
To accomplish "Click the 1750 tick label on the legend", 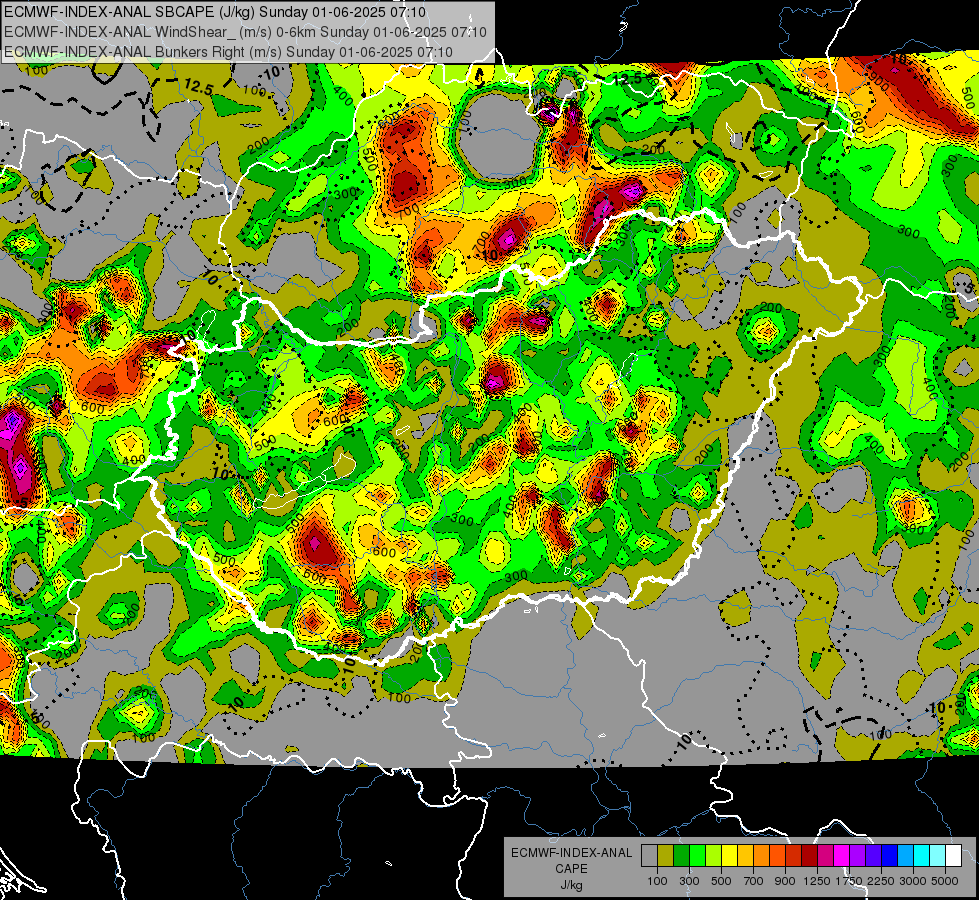I will tap(849, 881).
